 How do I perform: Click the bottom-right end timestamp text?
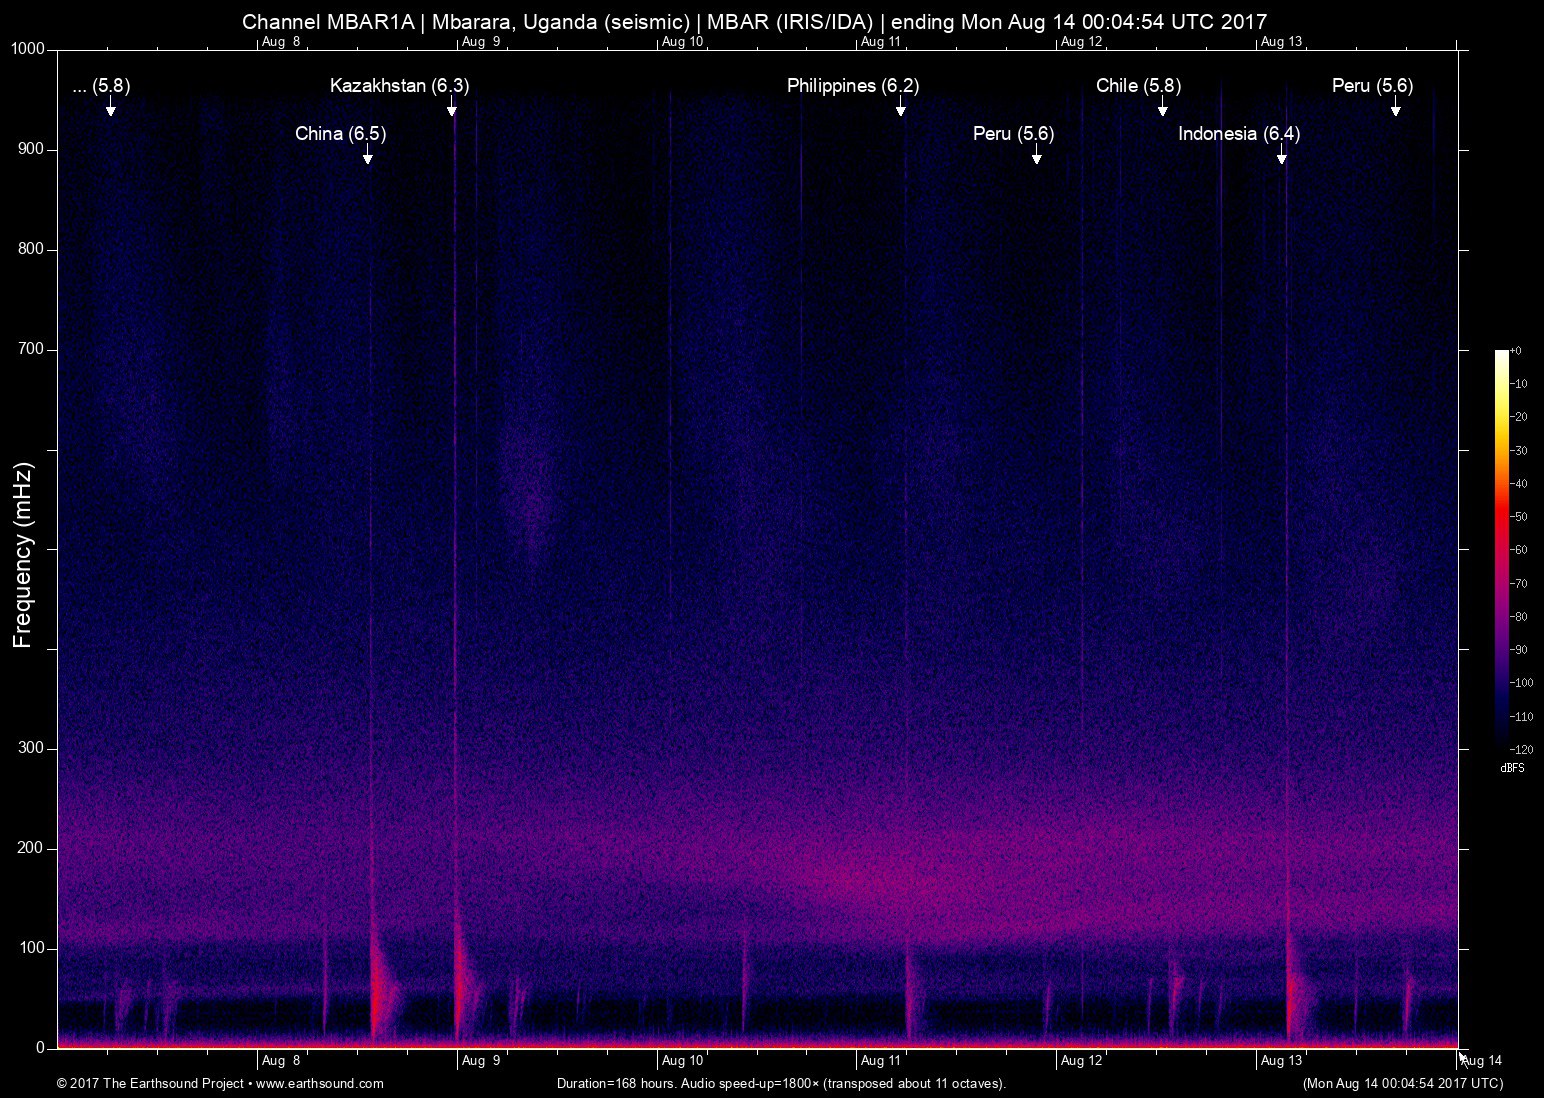(x=1402, y=1083)
